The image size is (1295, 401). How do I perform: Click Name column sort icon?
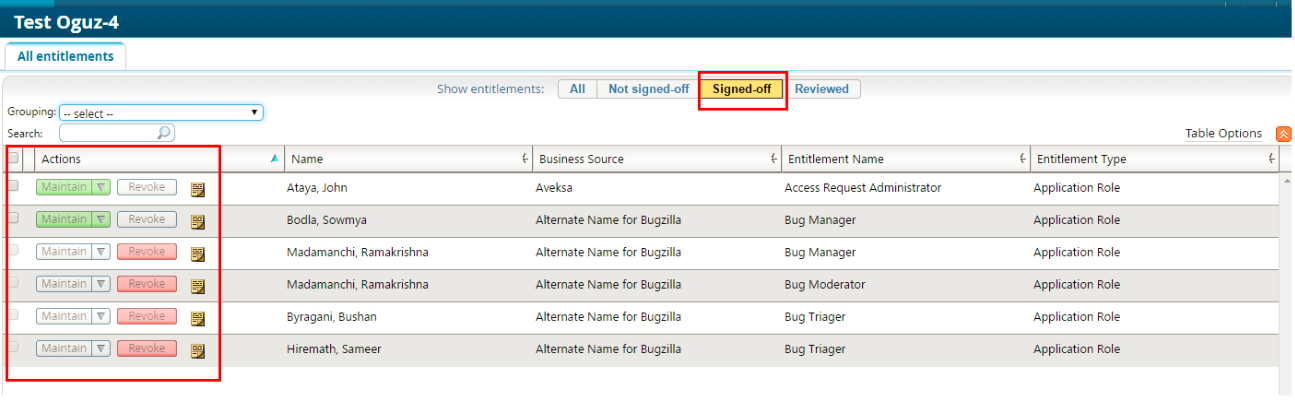(x=525, y=159)
